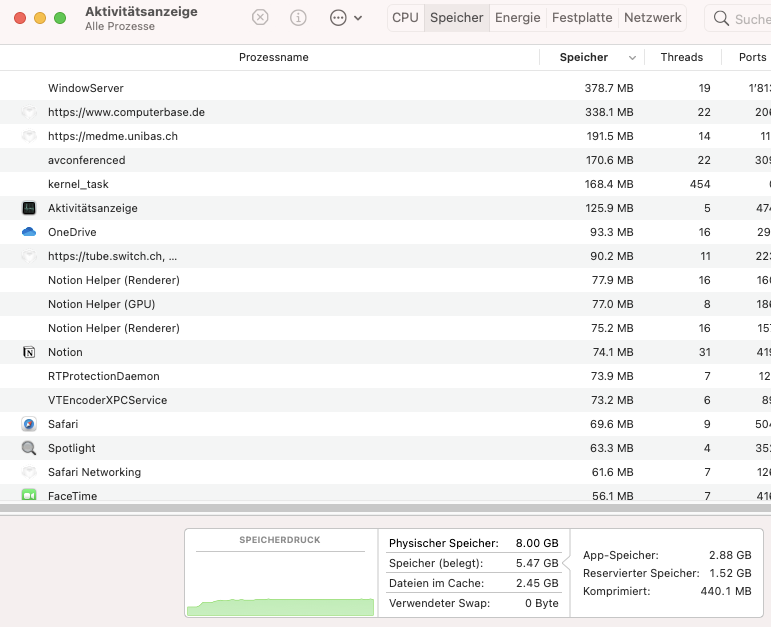Image resolution: width=771 pixels, height=627 pixels.
Task: Switch to the Festplatte tab
Action: pyautogui.click(x=582, y=18)
